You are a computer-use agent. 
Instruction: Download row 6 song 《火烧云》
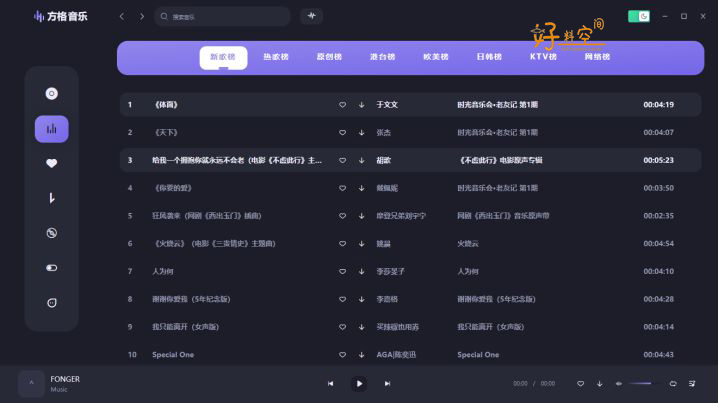362,244
